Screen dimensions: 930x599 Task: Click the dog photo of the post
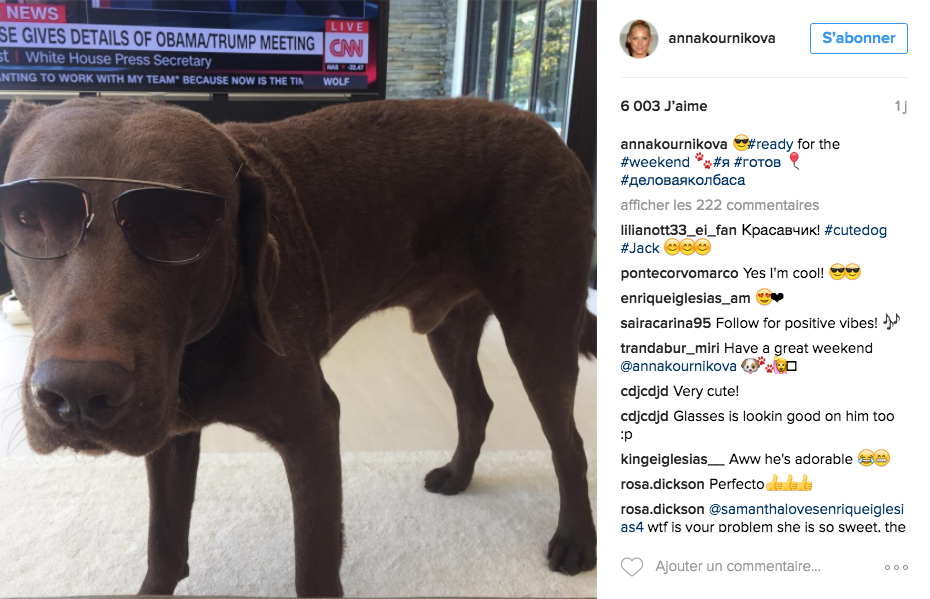tap(298, 300)
